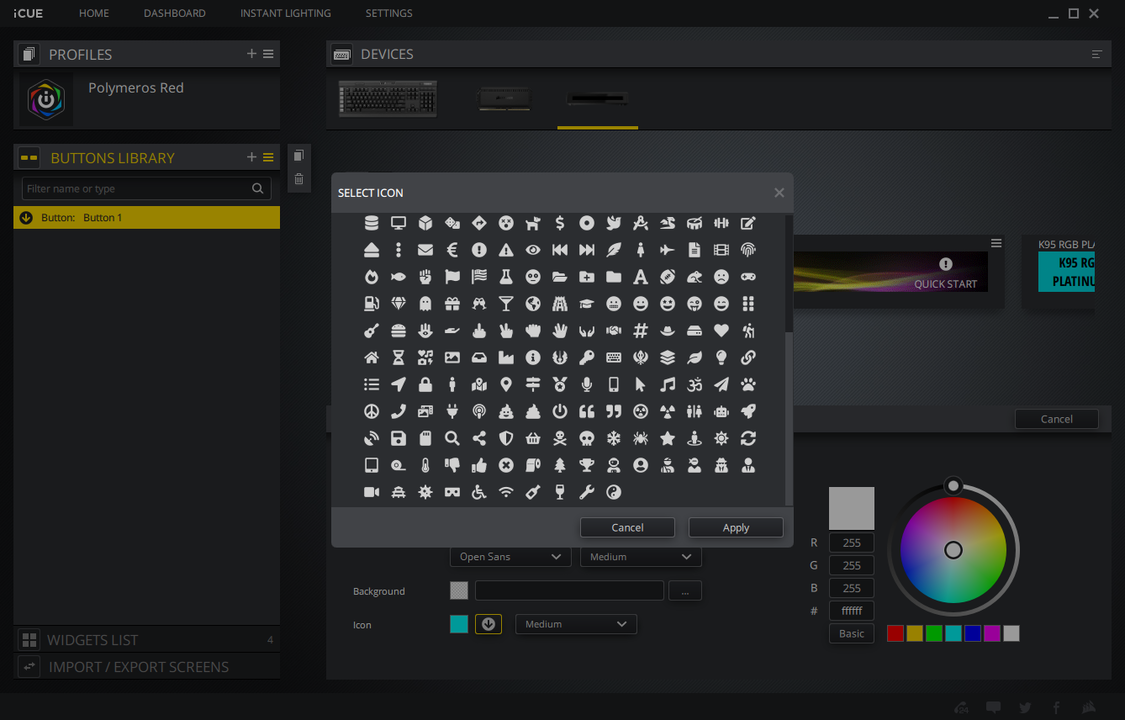Pick the lightbulb icon
The width and height of the screenshot is (1125, 720).
point(721,357)
